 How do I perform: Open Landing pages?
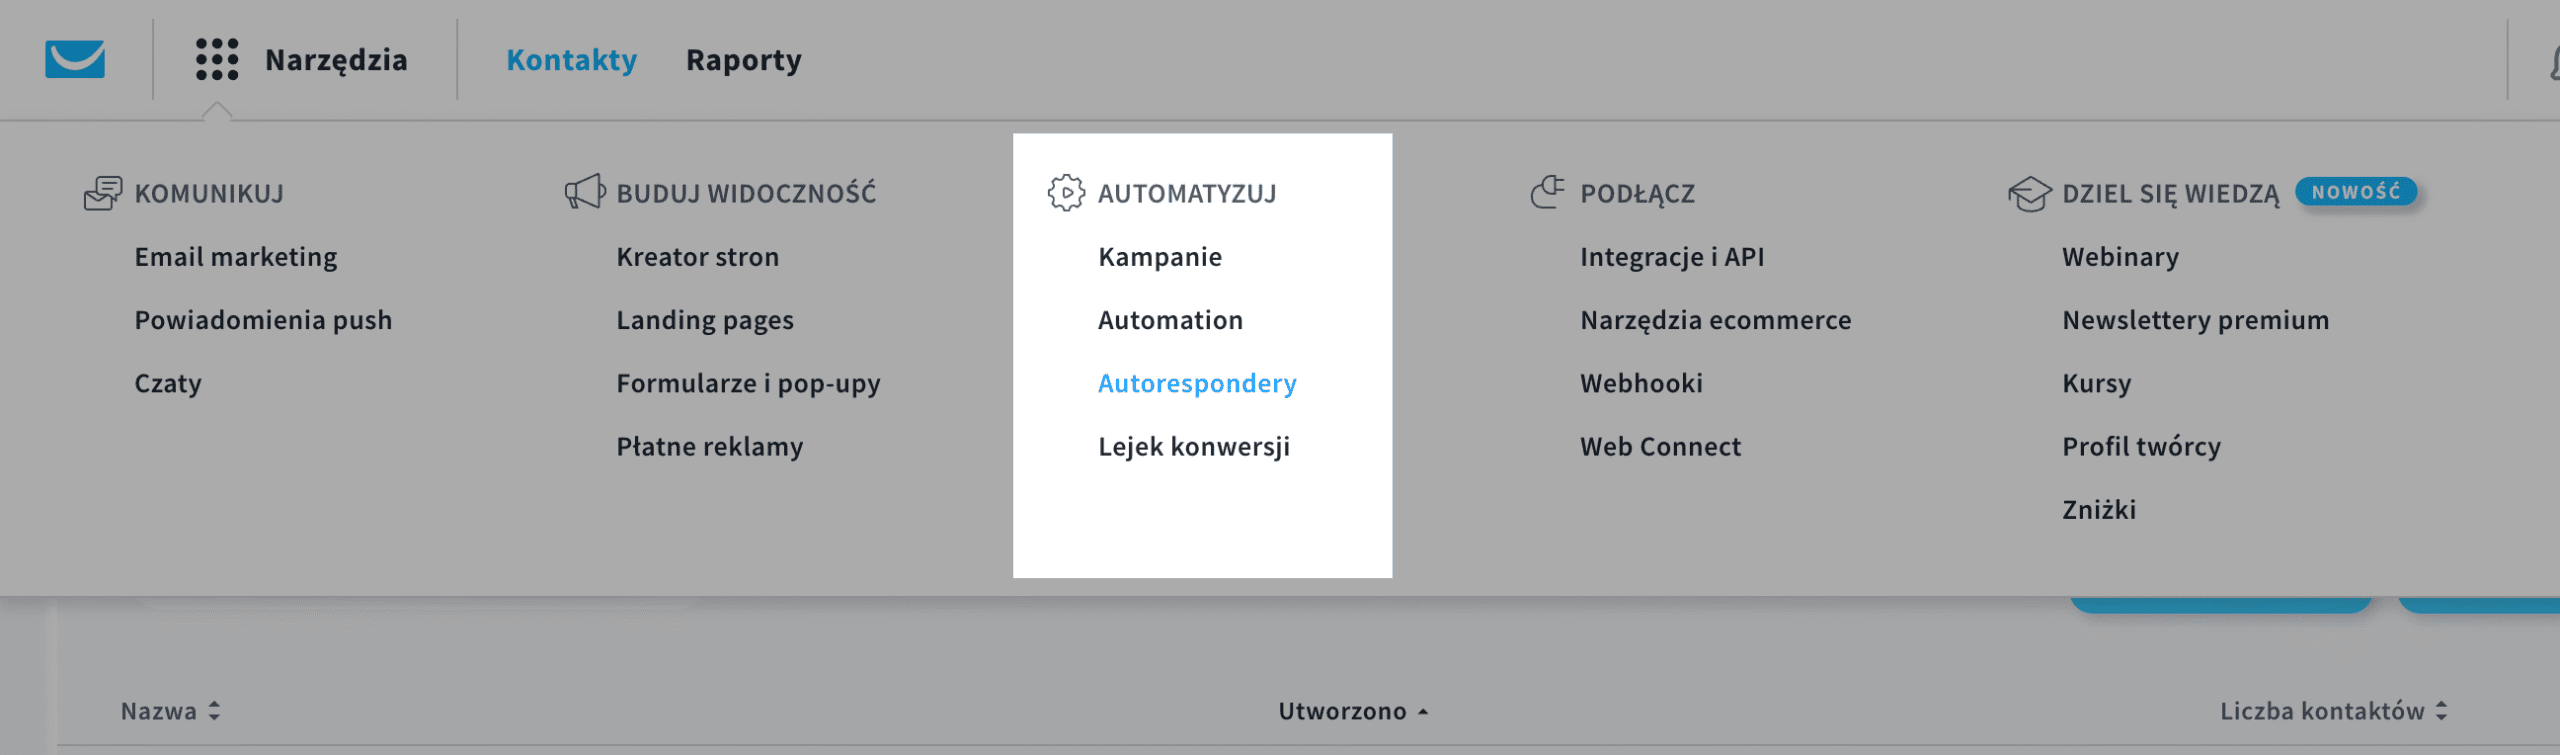(705, 320)
